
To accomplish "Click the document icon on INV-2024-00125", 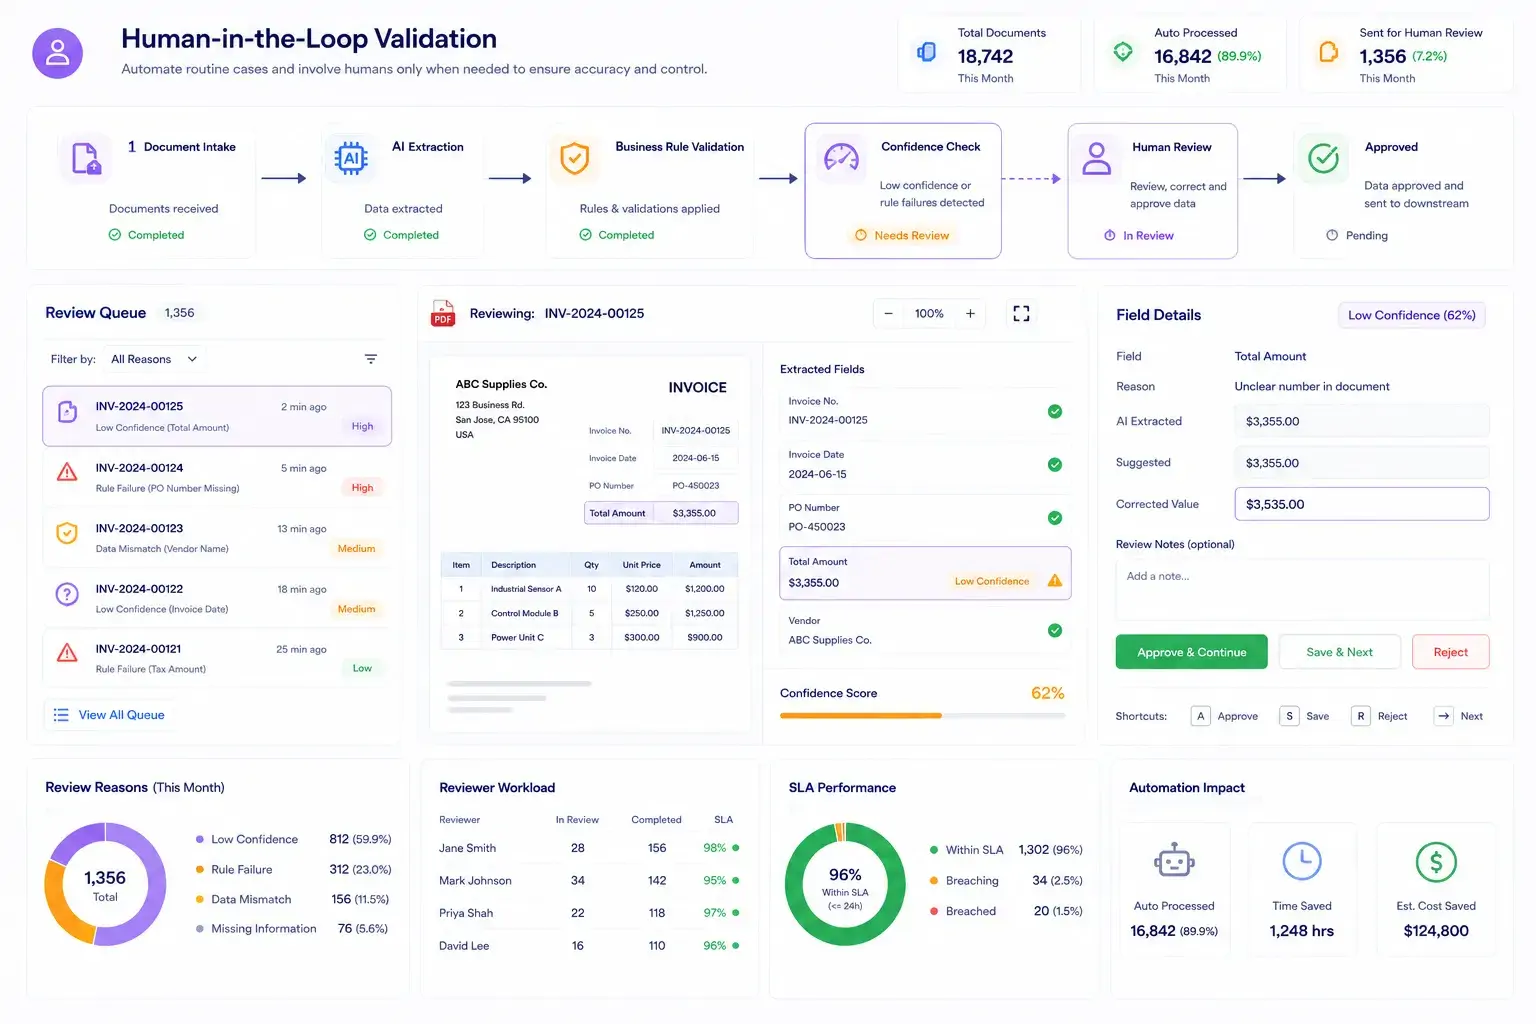I will [x=67, y=412].
